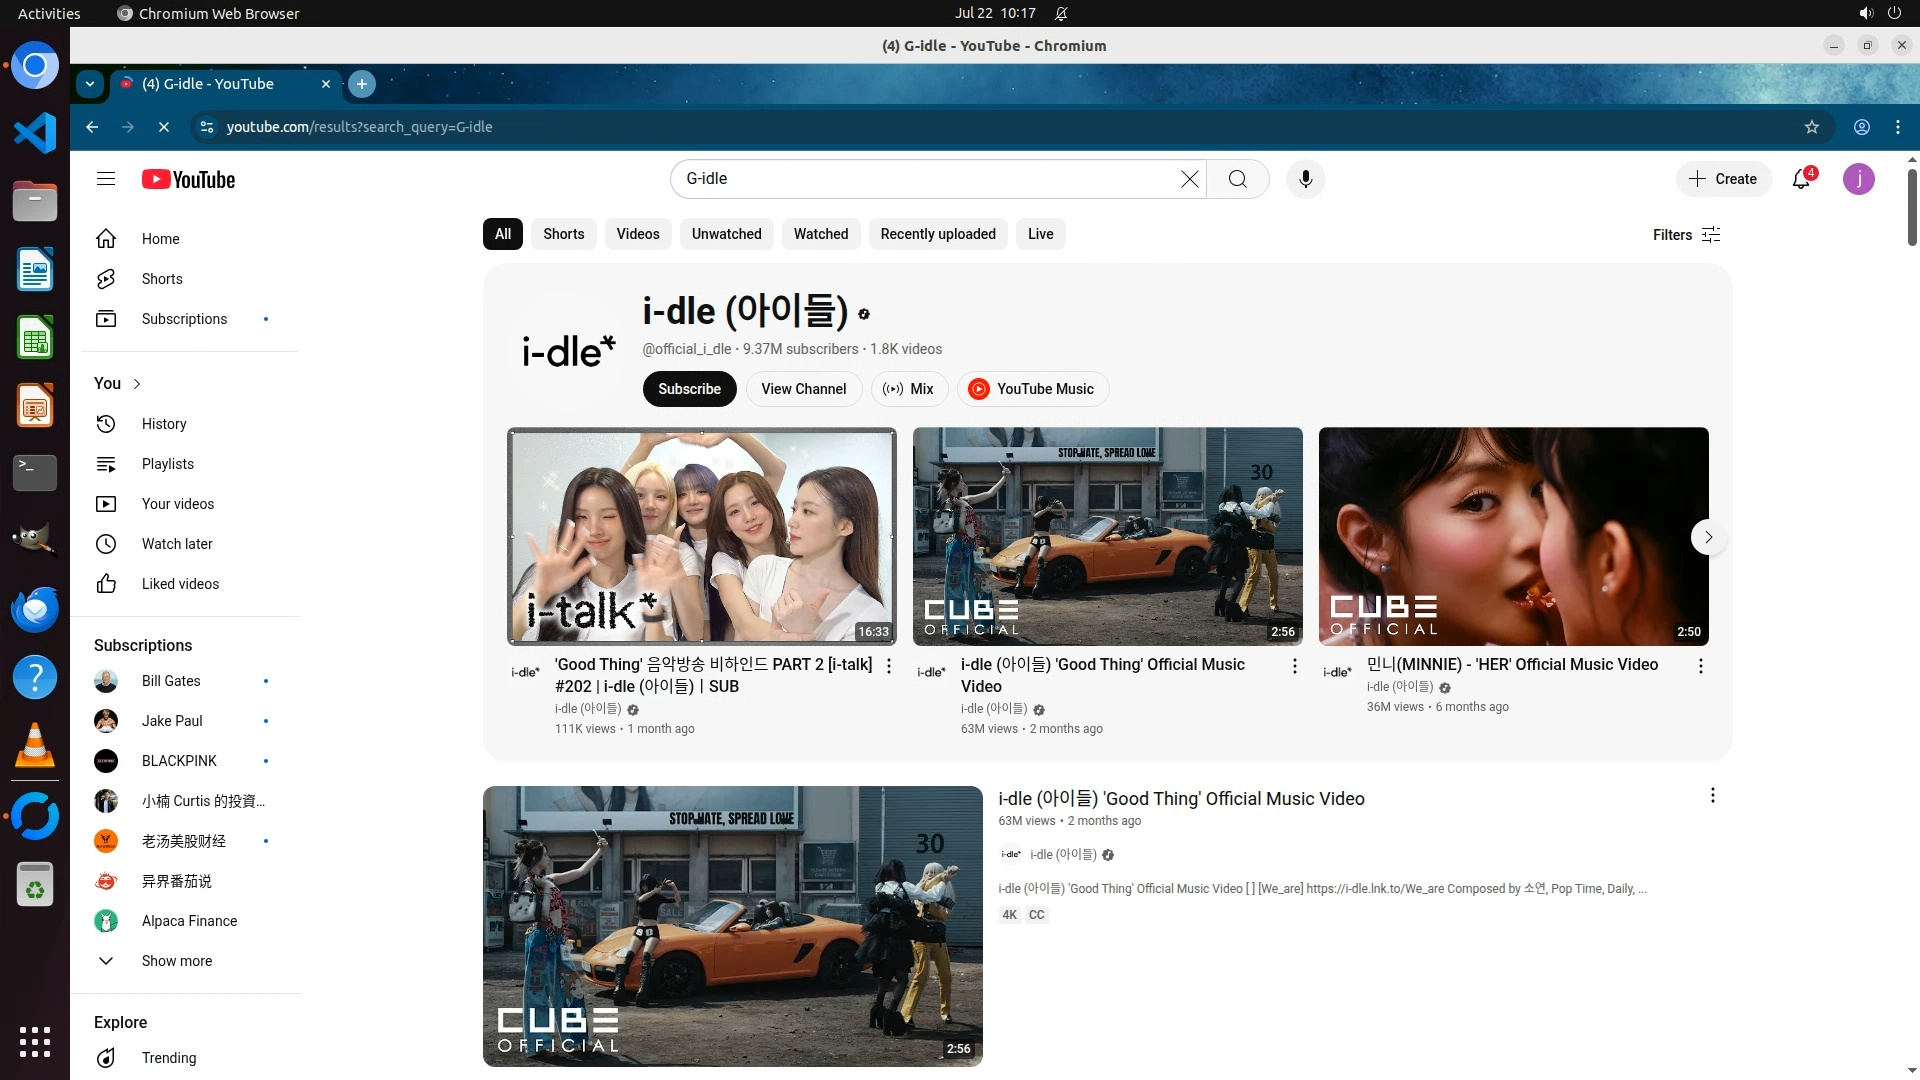
Task: Click View Channel button
Action: click(x=803, y=389)
